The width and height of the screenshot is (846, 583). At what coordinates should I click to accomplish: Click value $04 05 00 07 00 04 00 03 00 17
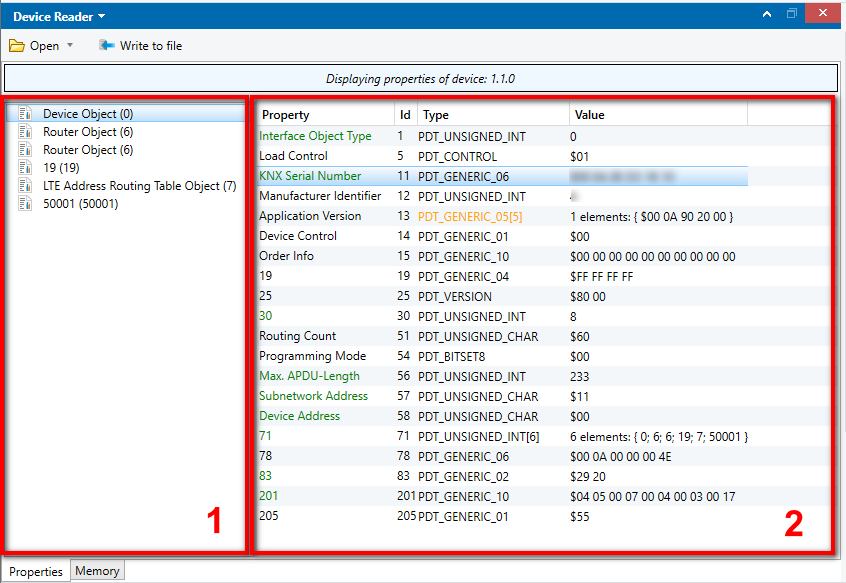click(652, 496)
